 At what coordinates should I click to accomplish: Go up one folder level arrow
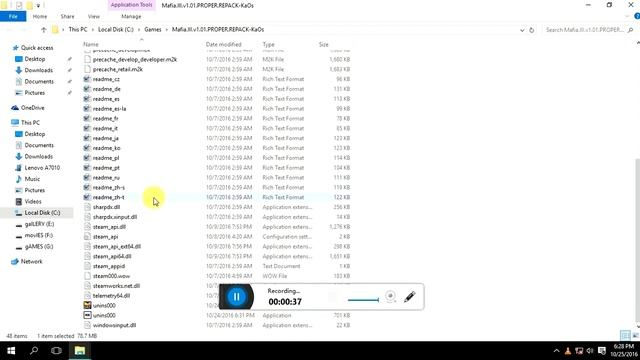pyautogui.click(x=44, y=29)
